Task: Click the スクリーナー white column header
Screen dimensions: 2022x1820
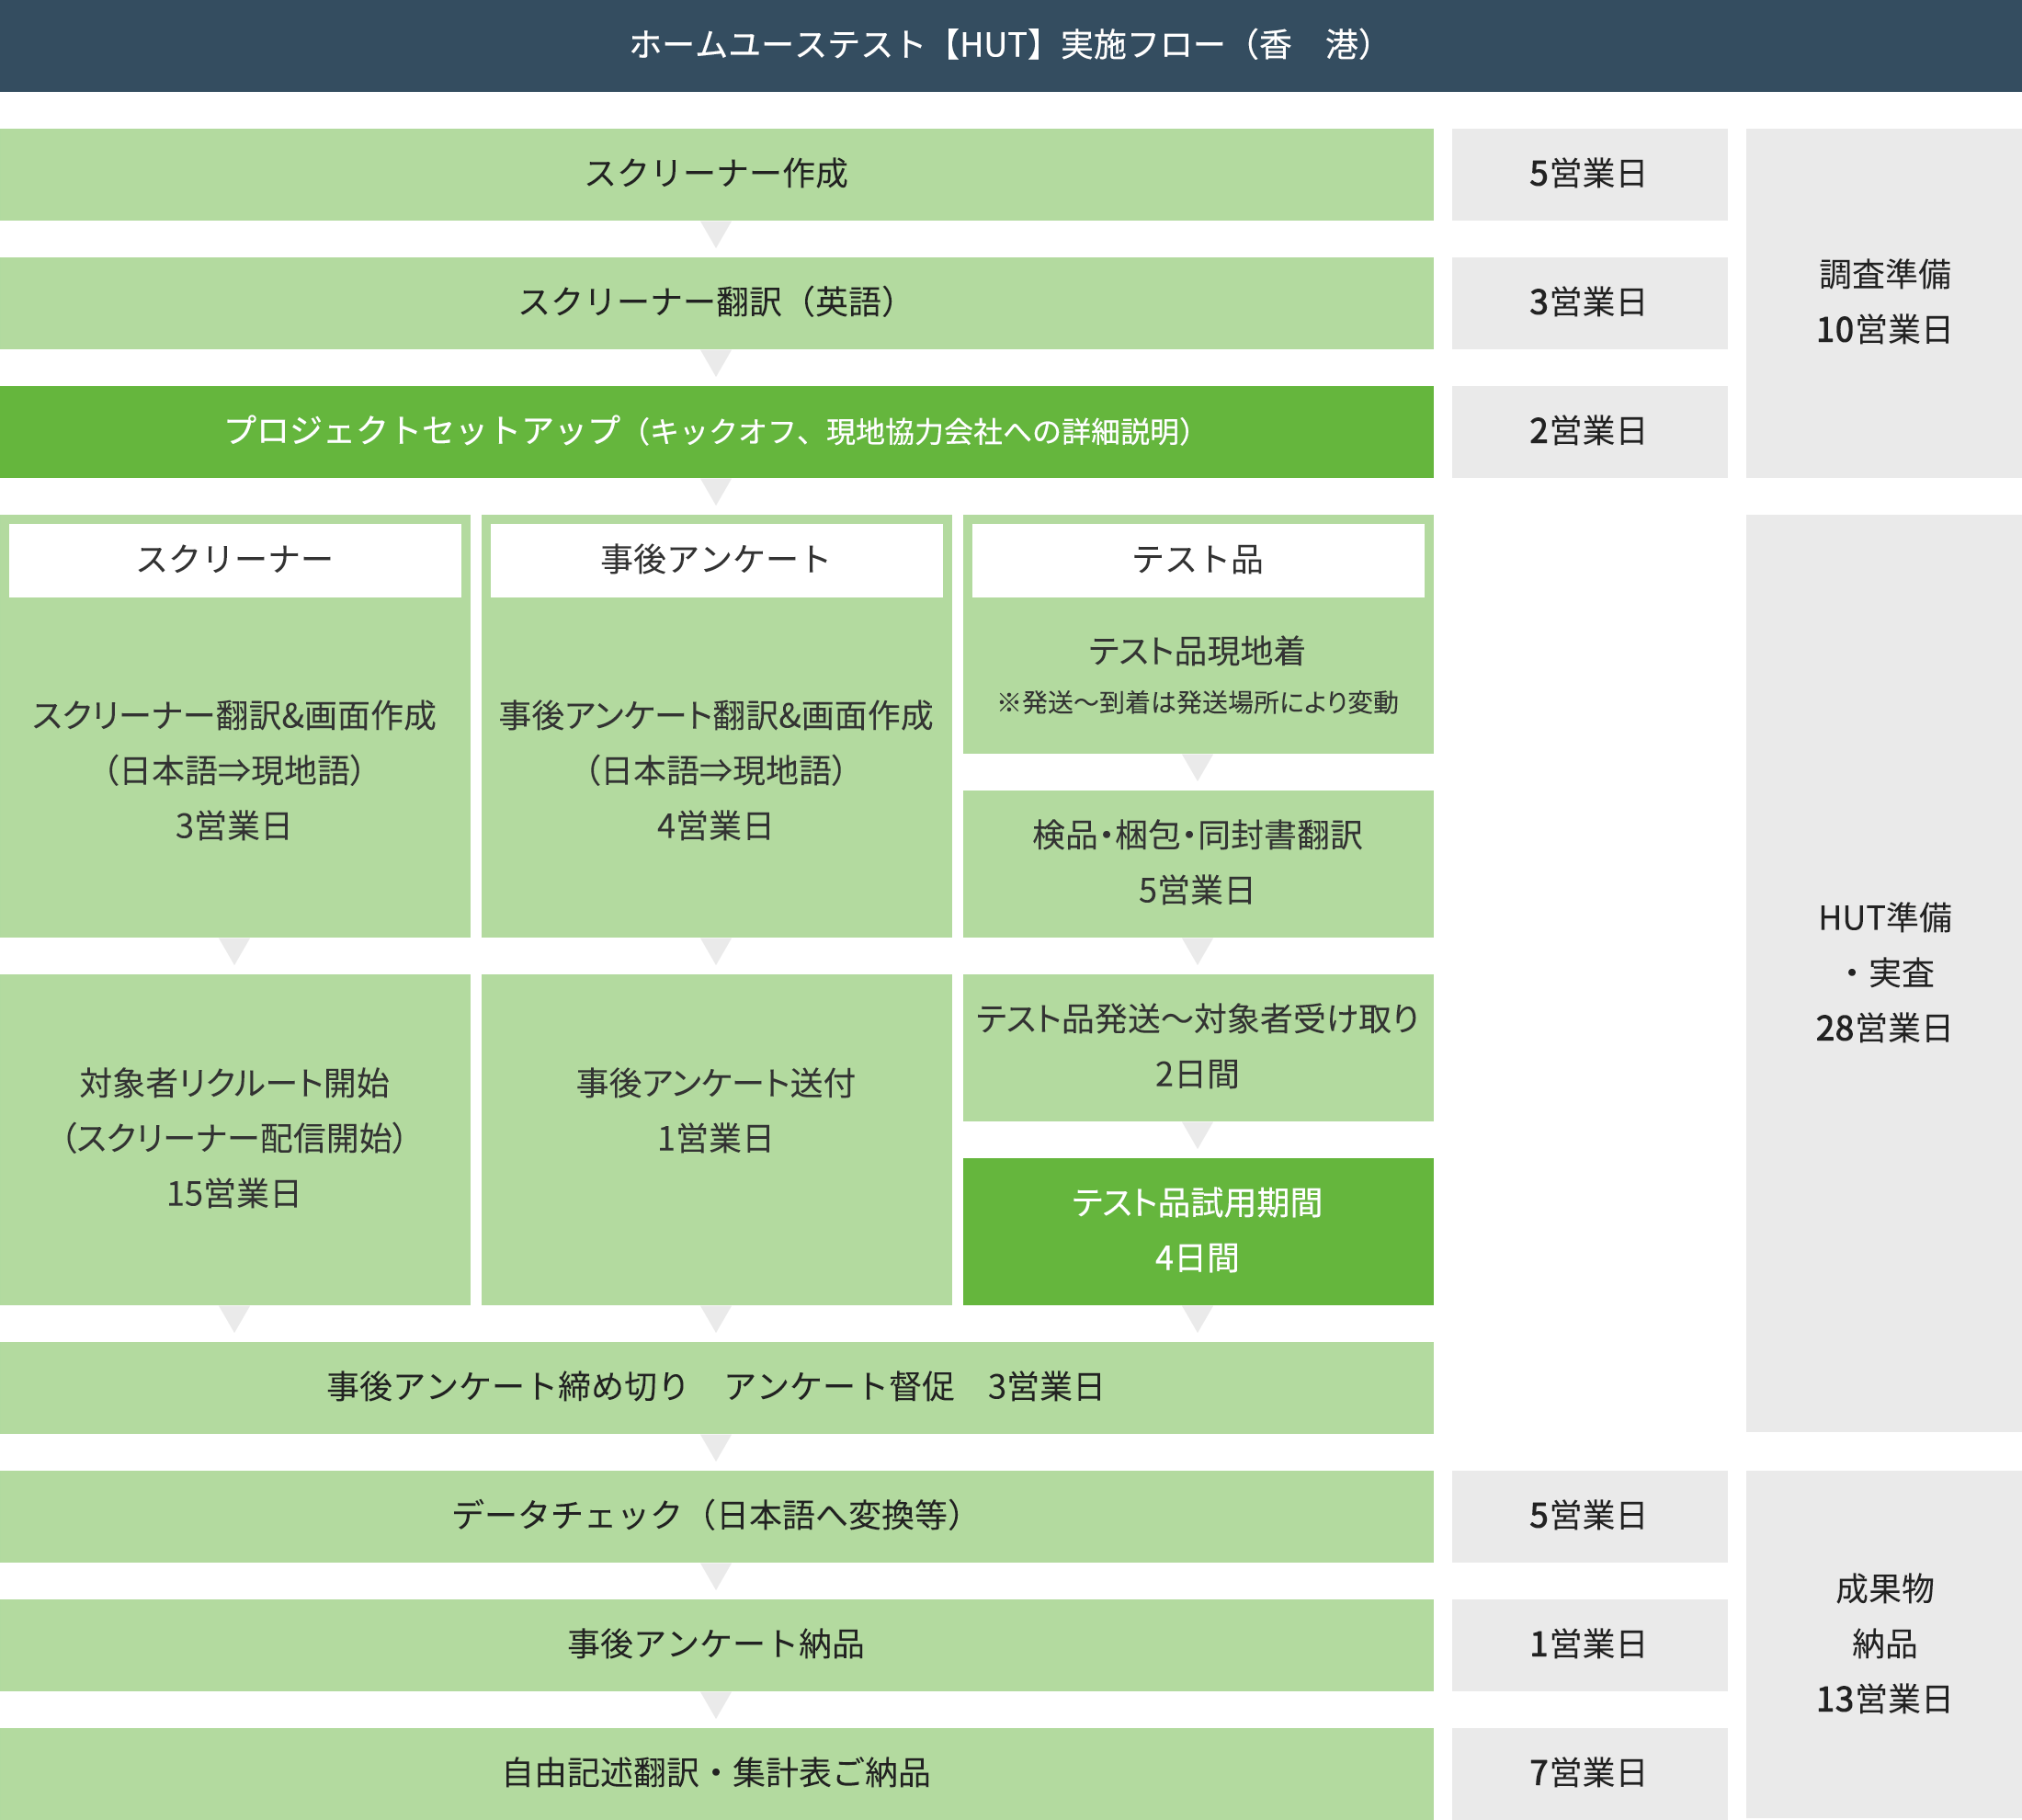Action: (x=235, y=560)
